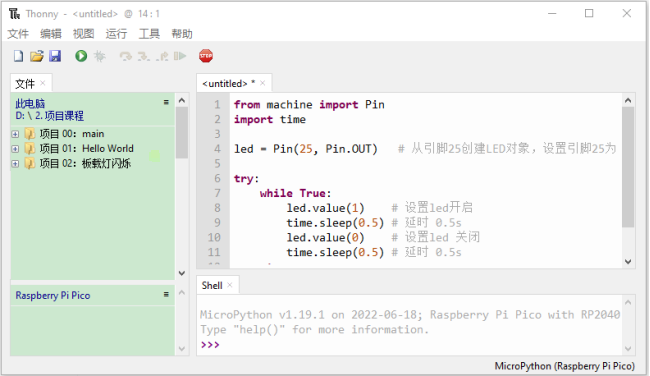Open the Raspberry Pi Pico panel menu icon

coord(166,294)
